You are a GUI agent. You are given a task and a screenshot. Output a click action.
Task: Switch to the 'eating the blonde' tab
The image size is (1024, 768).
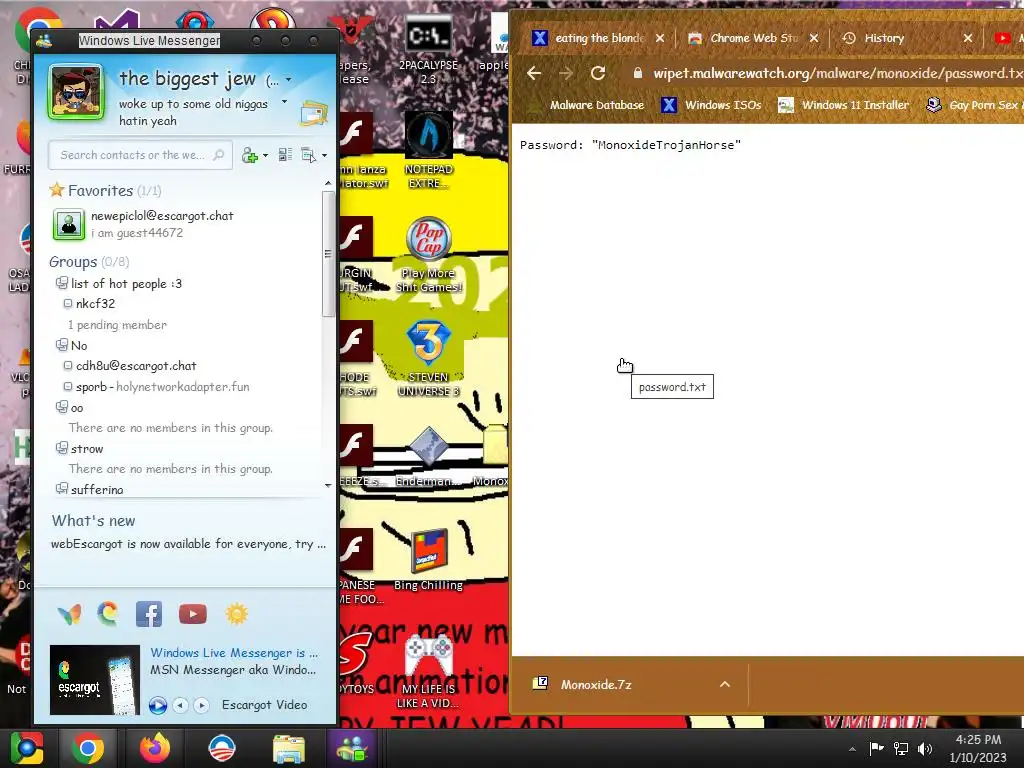[x=598, y=38]
